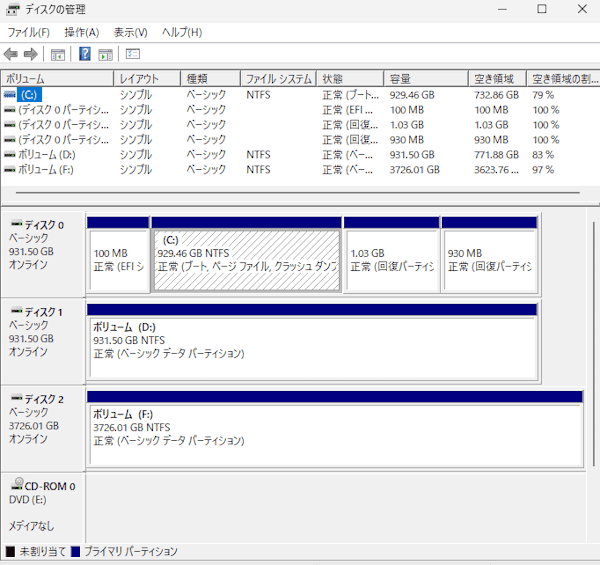
Task: Open the 表示(V) menu
Action: pyautogui.click(x=130, y=33)
